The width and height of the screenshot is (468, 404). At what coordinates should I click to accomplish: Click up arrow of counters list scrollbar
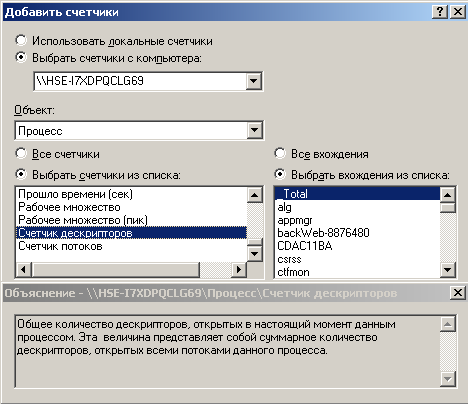point(255,195)
